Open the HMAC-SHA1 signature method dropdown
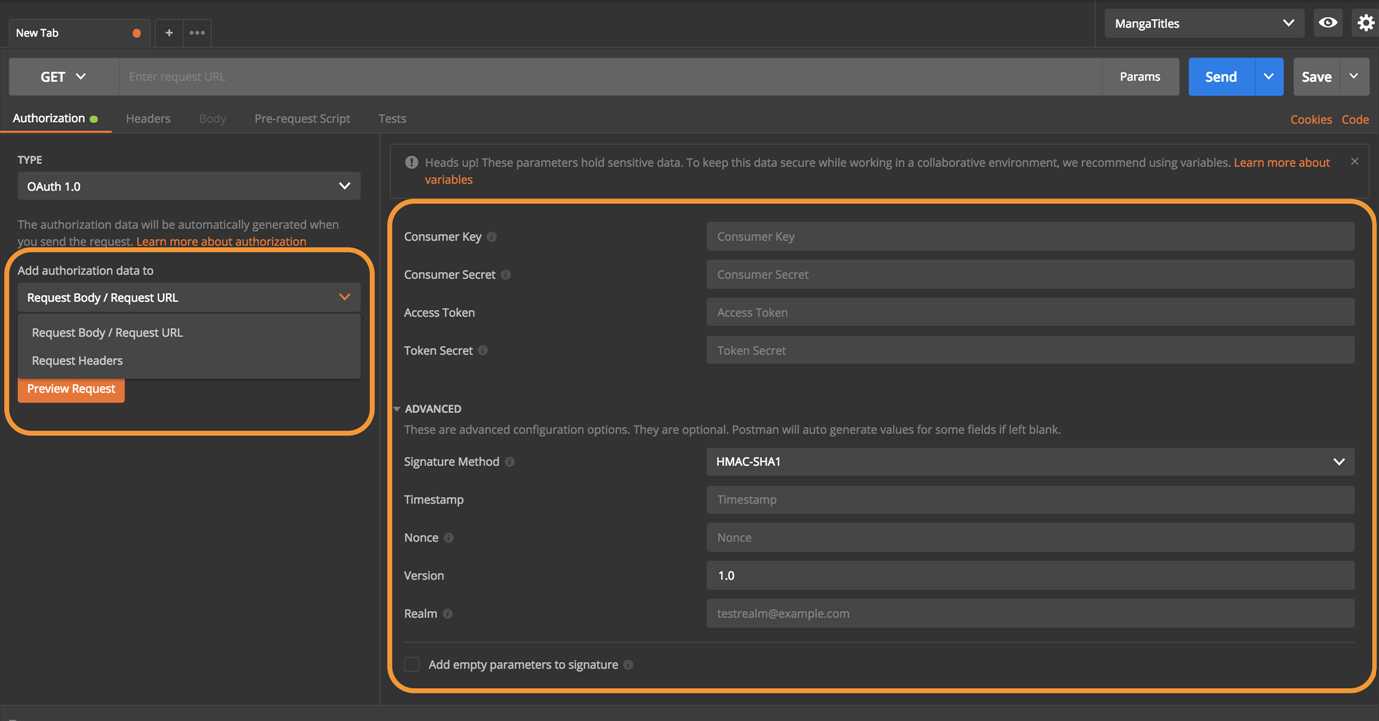The image size is (1379, 721). pyautogui.click(x=1030, y=462)
